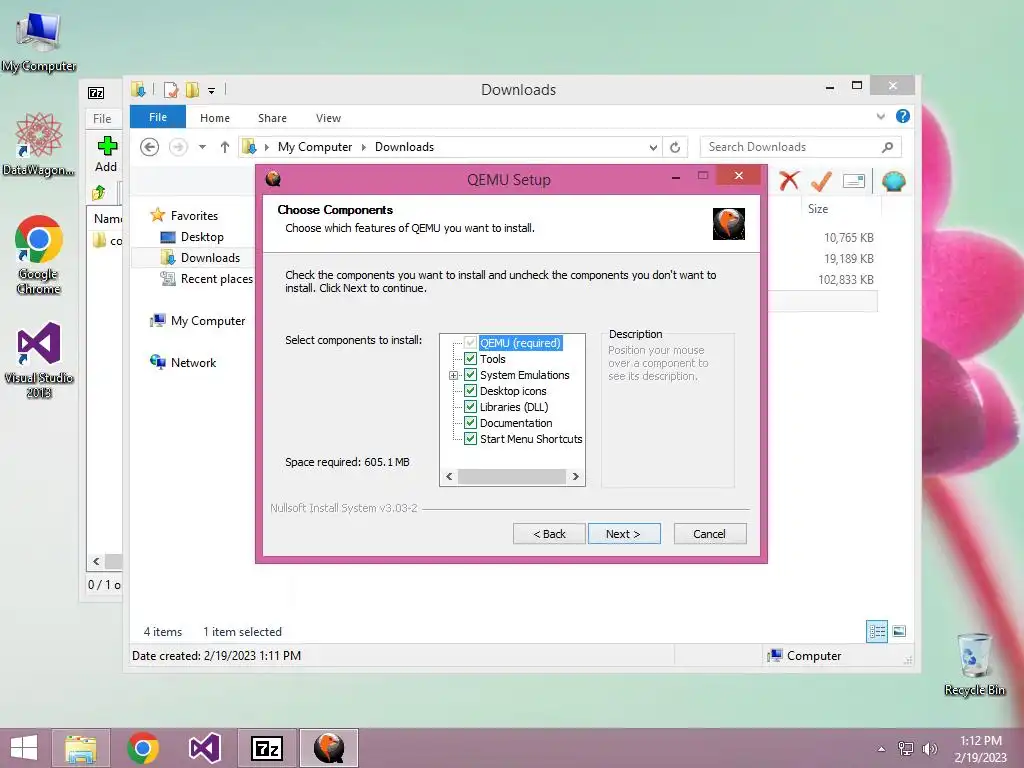Click the Search Downloads field
The image size is (1024, 768).
[801, 147]
